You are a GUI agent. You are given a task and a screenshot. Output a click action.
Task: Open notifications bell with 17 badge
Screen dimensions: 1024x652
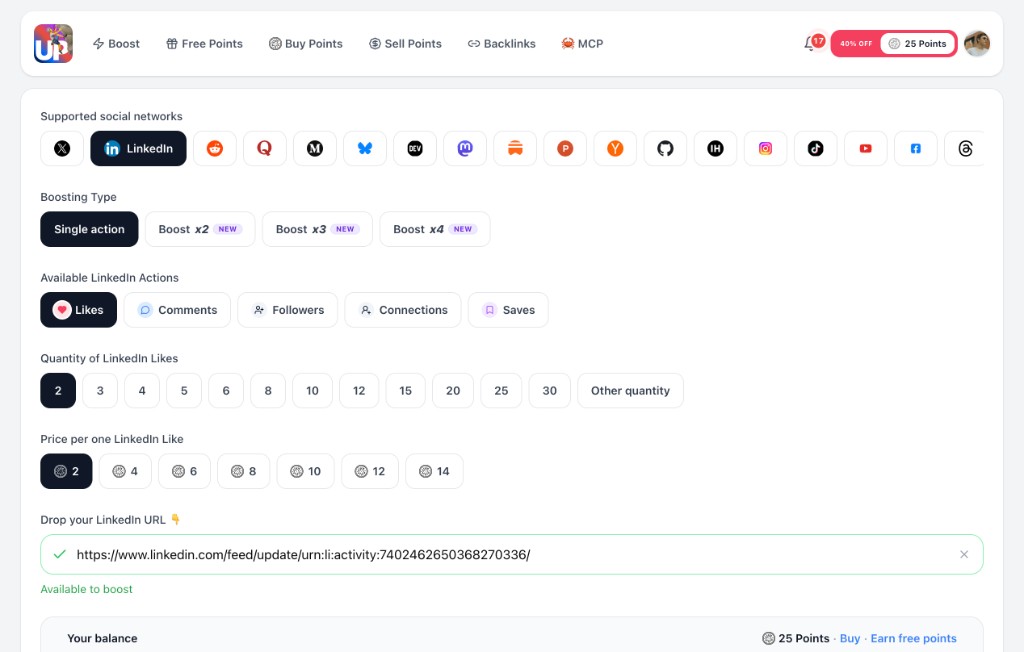(x=813, y=43)
